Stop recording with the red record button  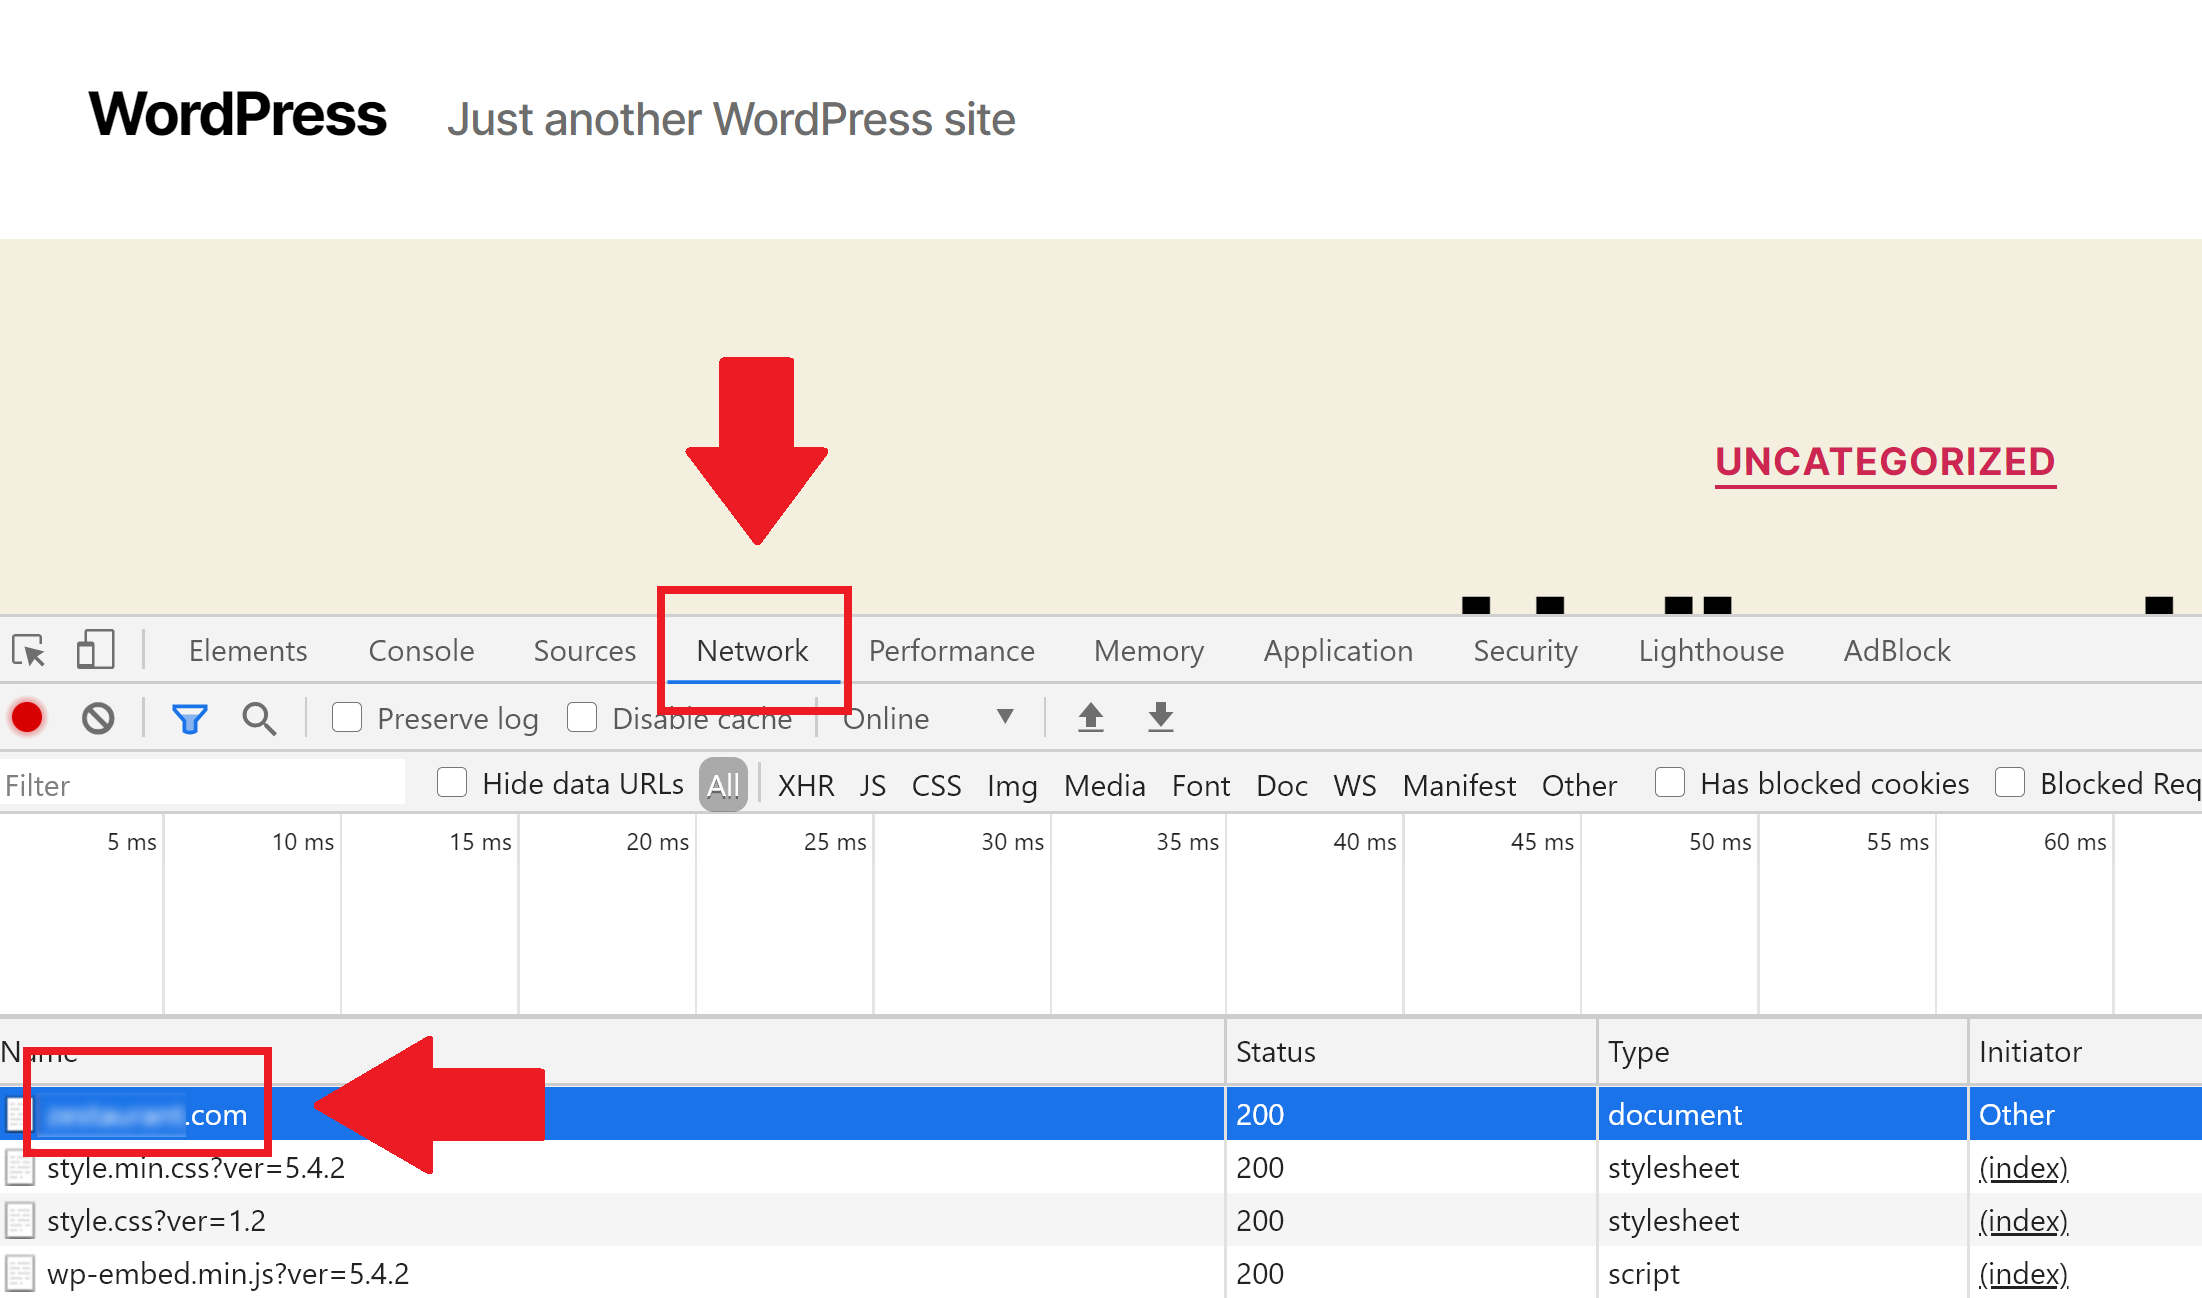pos(27,718)
